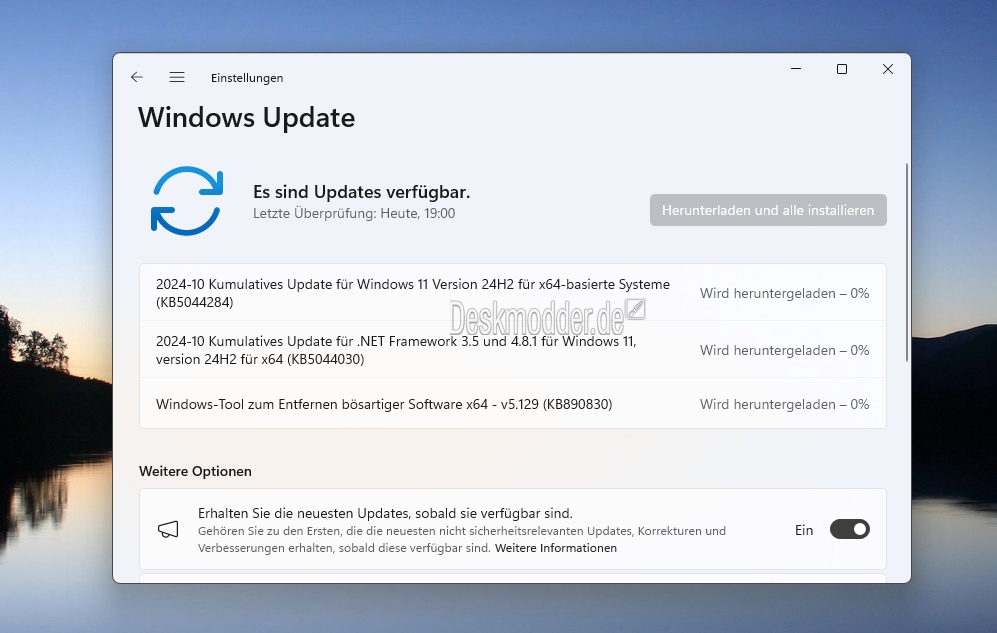Click download status for KB890830

click(x=785, y=405)
